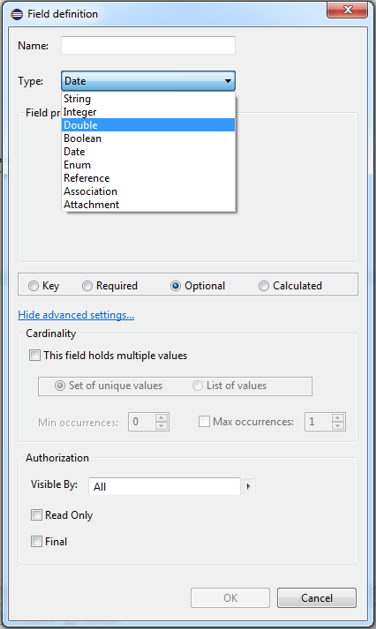Click the Max occurrences value field
Image resolution: width=376 pixels, height=629 pixels.
click(318, 422)
